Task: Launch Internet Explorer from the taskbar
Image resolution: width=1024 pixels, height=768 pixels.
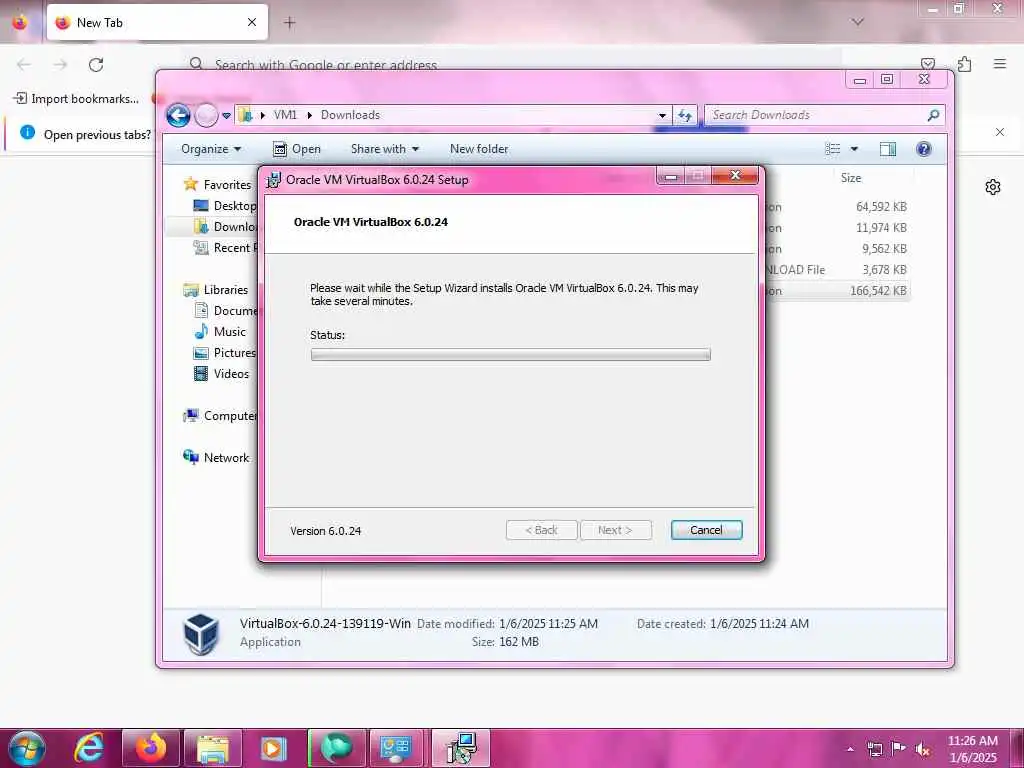Action: tap(89, 748)
